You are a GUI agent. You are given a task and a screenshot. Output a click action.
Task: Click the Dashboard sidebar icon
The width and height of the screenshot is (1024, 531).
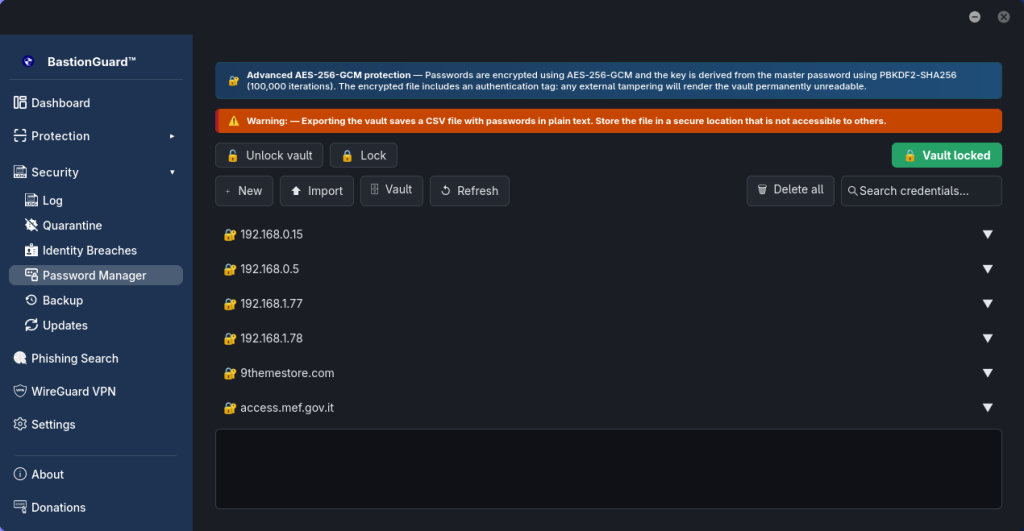point(20,103)
